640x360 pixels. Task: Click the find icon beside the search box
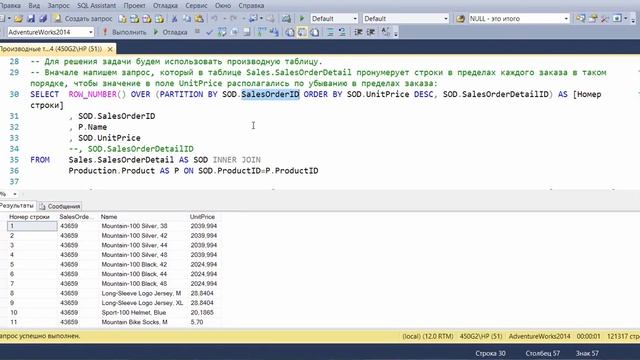pos(460,19)
